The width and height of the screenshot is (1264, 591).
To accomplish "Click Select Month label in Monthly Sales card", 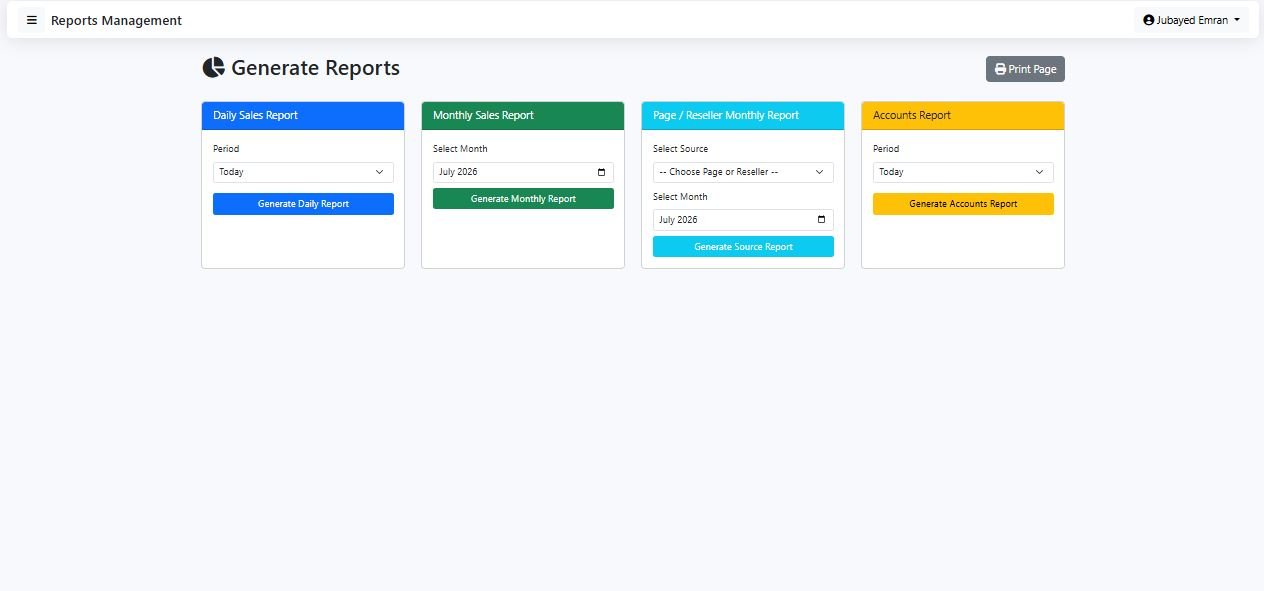I will [460, 149].
